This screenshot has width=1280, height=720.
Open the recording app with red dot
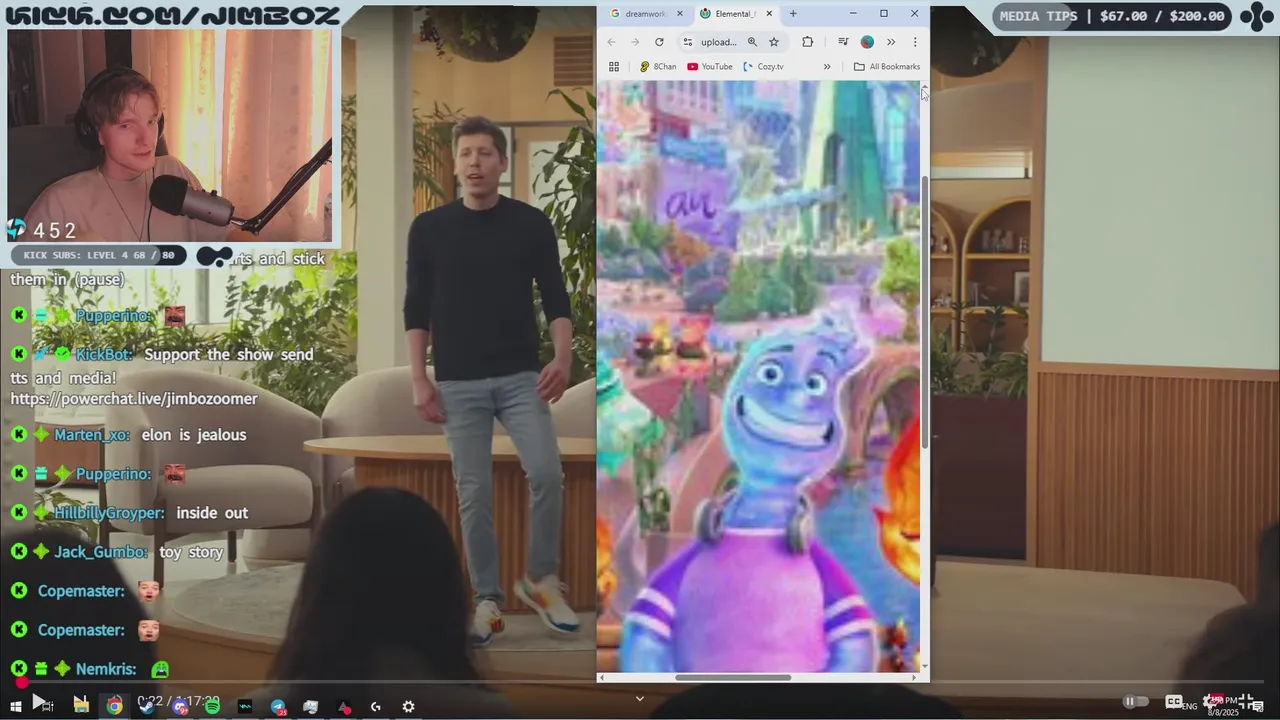coord(343,706)
